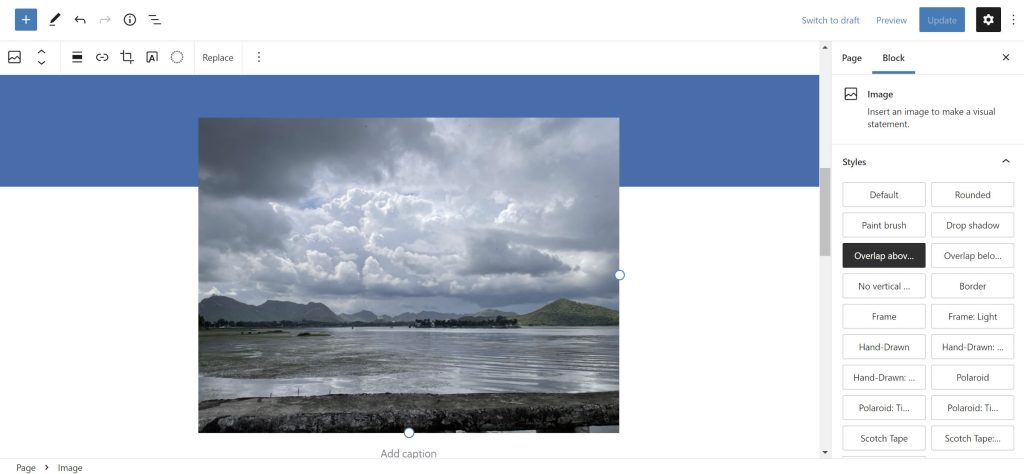Image resolution: width=1024 pixels, height=474 pixels.
Task: Collapse the Styles section
Action: coord(1005,162)
